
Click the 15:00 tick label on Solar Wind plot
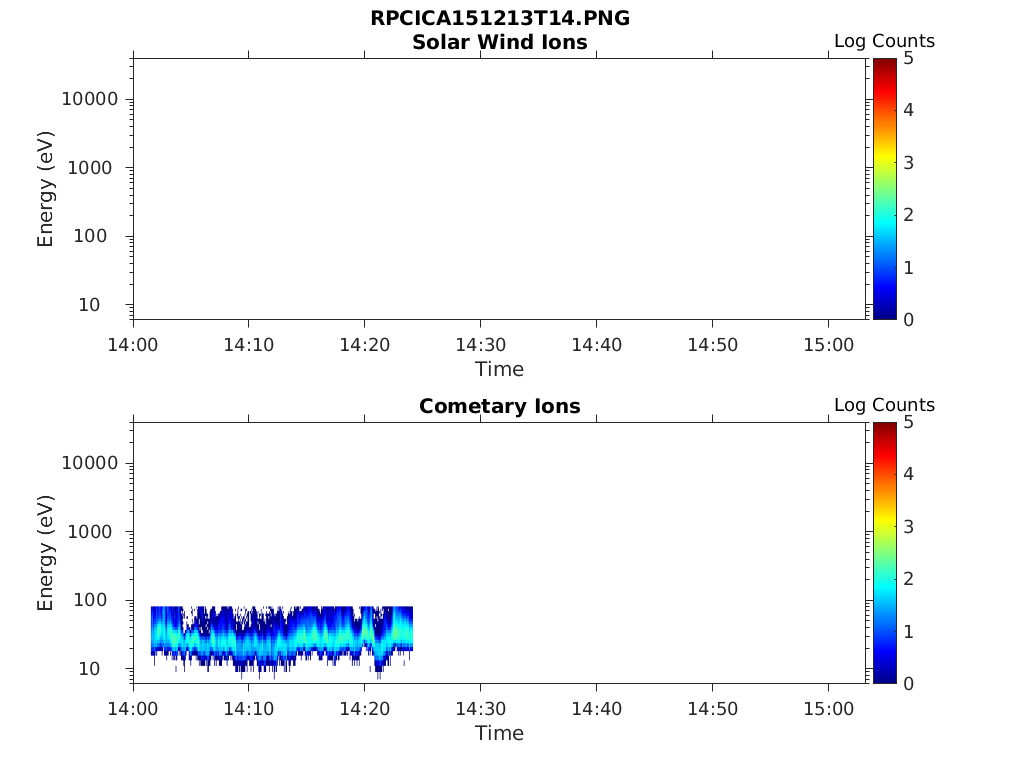pyautogui.click(x=828, y=345)
